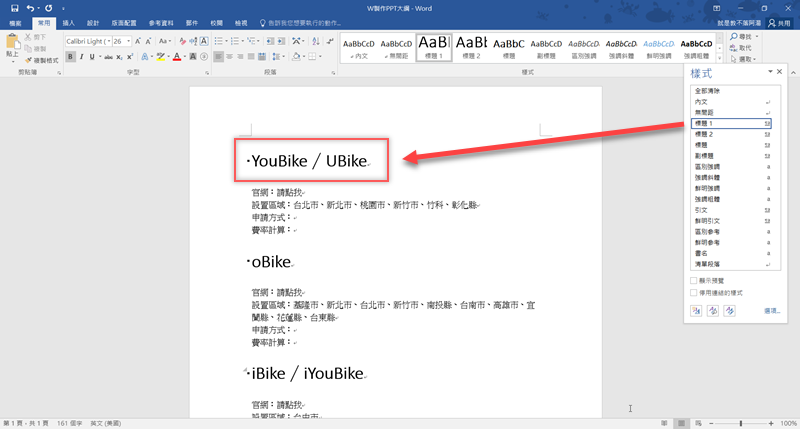The image size is (800, 429).
Task: Switch to the 版面配置 (Layout) tab
Action: [x=125, y=22]
